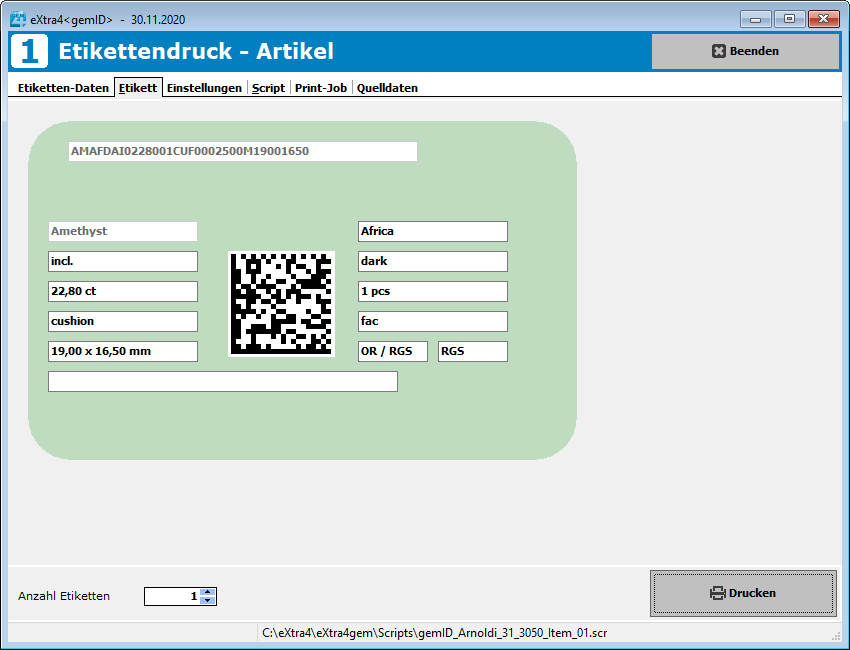Maximize the eXtra4 window
This screenshot has height=650, width=850.
[790, 19]
